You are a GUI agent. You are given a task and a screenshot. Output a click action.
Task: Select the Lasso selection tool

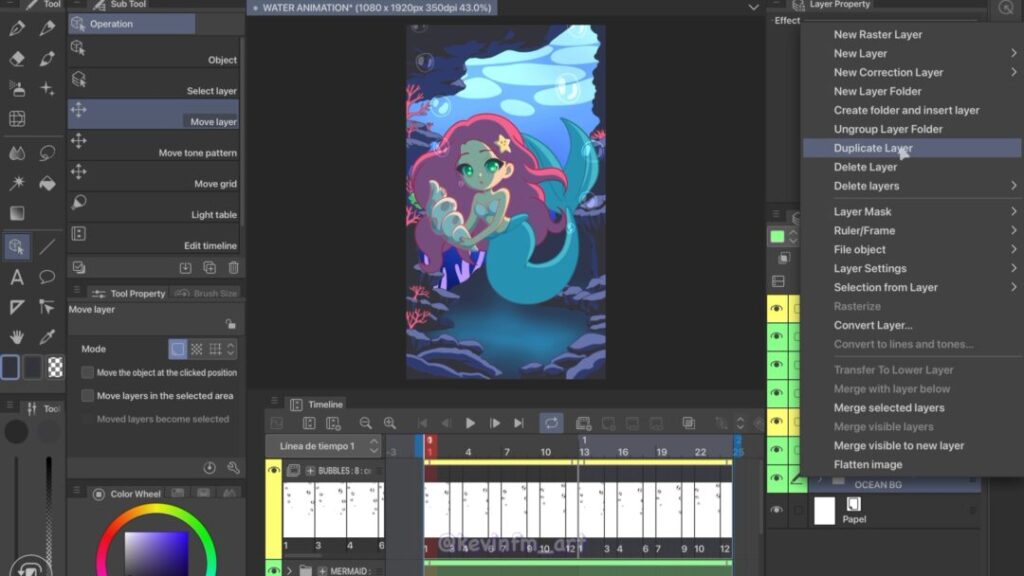coord(47,153)
